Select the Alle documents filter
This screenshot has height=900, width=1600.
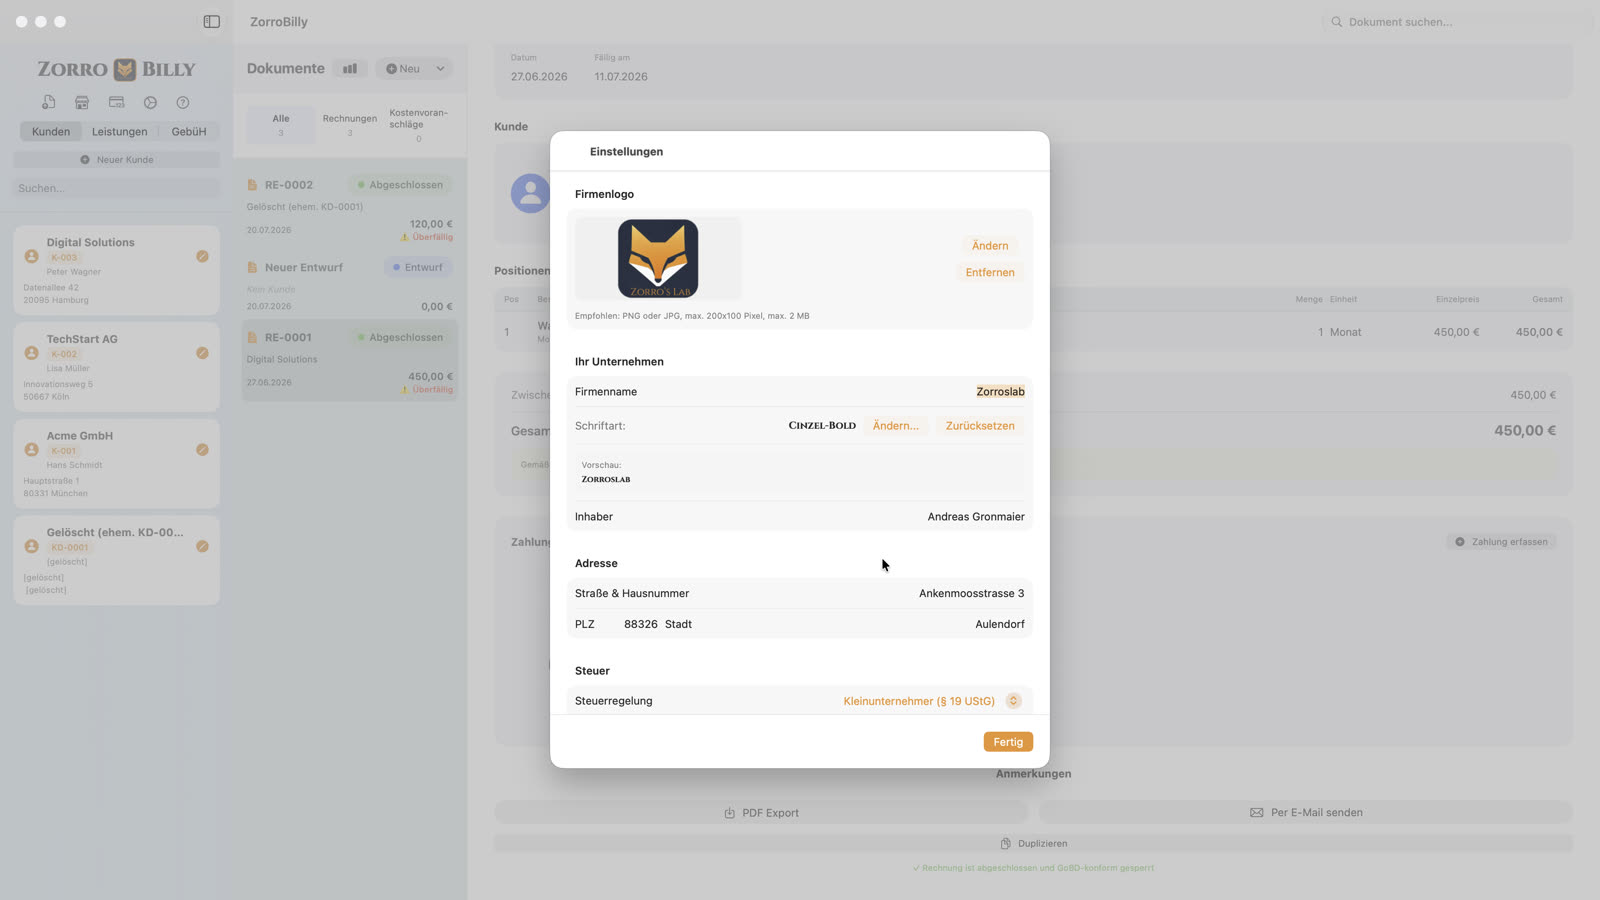click(281, 125)
